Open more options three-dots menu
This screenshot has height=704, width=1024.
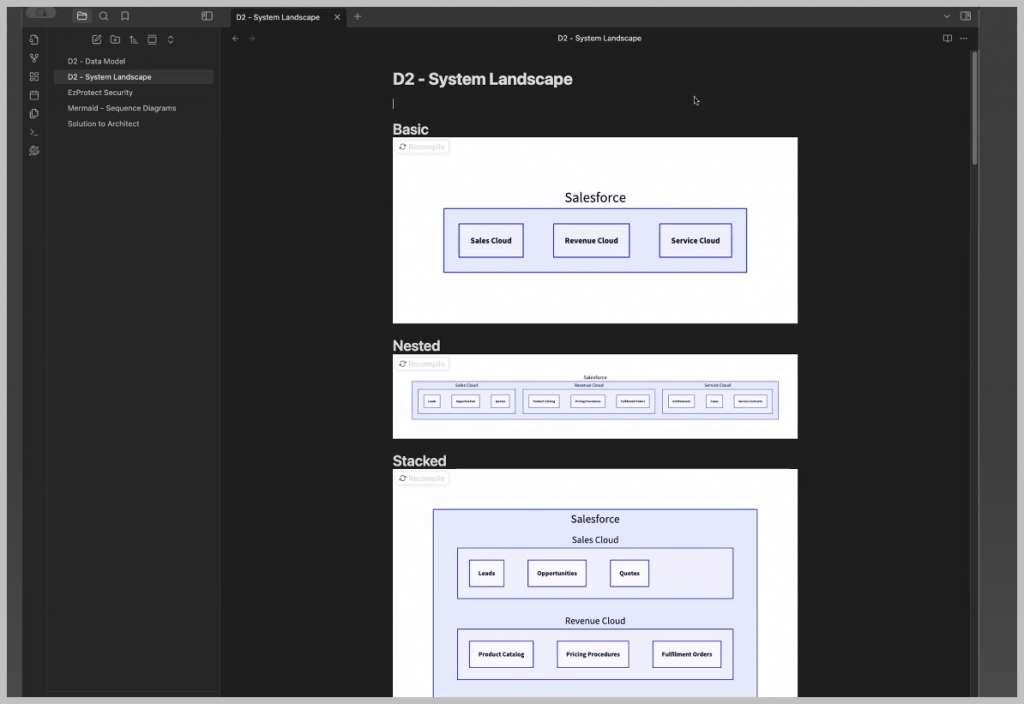pyautogui.click(x=964, y=39)
